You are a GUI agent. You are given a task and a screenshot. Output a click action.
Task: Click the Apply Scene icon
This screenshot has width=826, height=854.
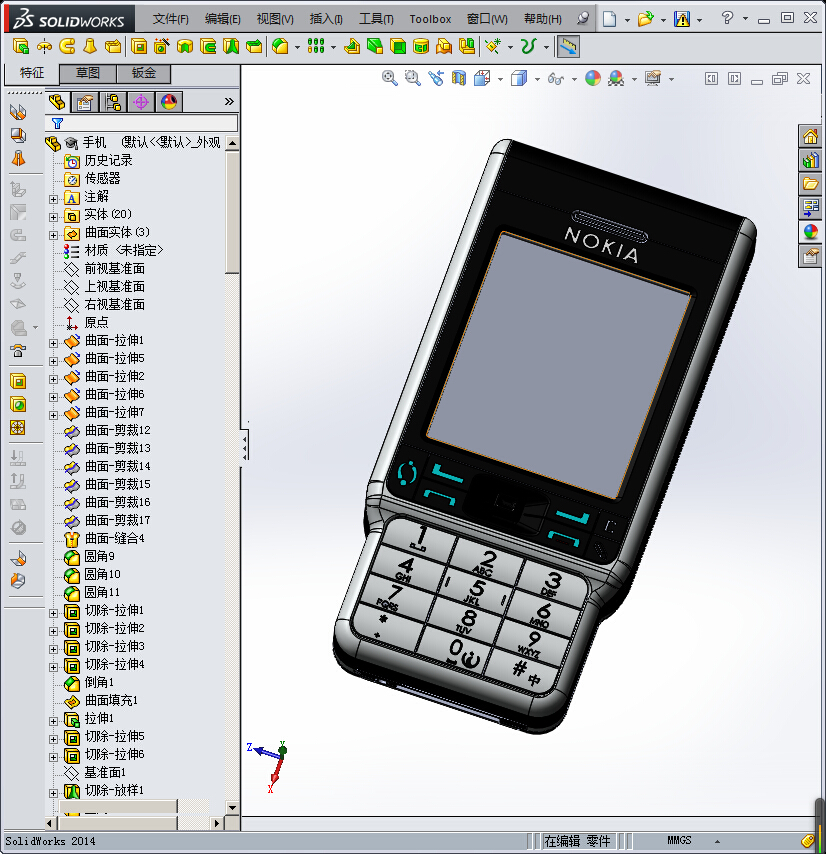616,78
